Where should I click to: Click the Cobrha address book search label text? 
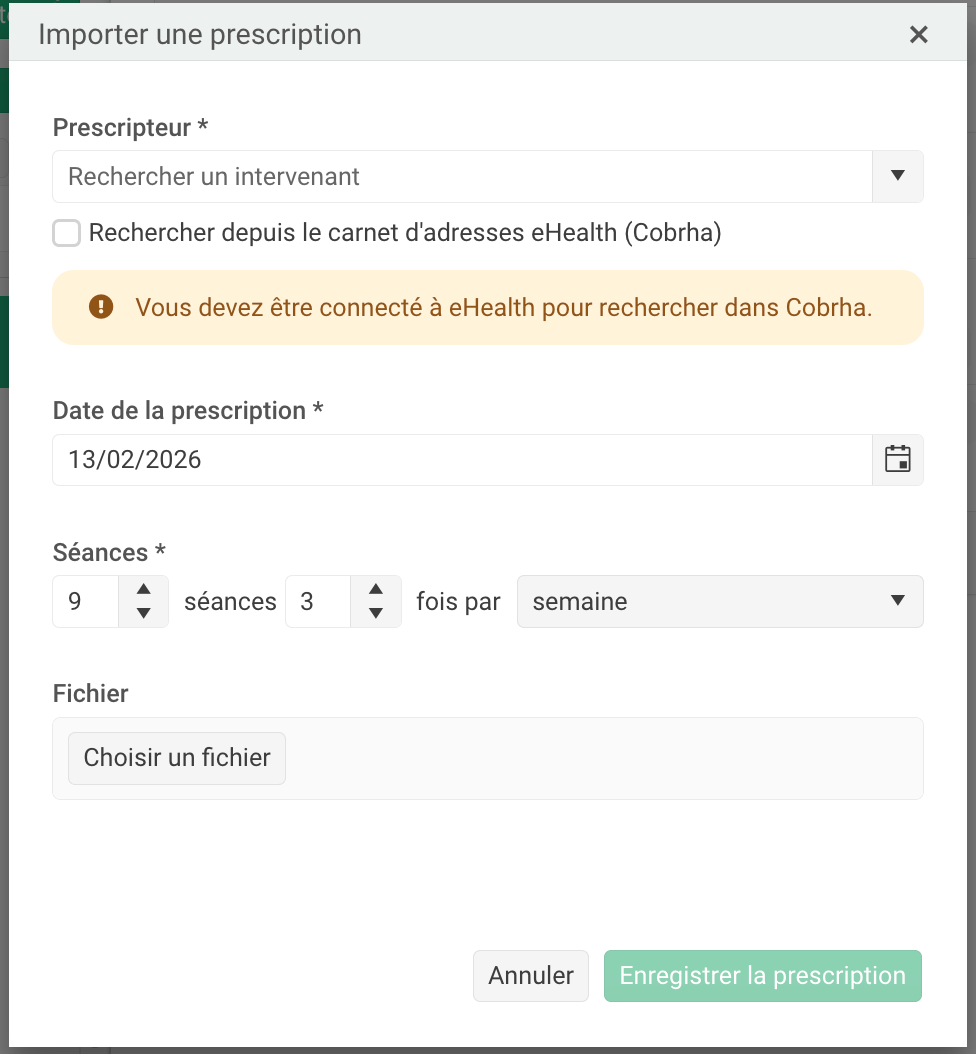pos(405,233)
